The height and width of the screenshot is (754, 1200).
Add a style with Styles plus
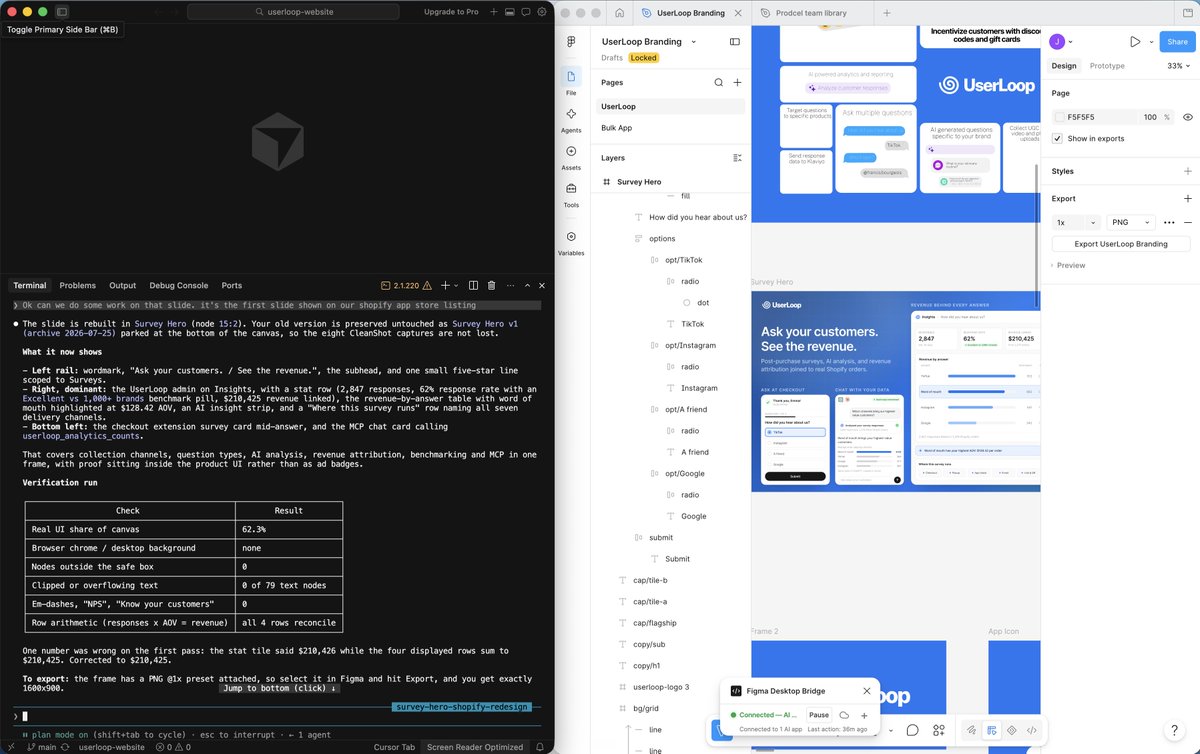pyautogui.click(x=1188, y=171)
